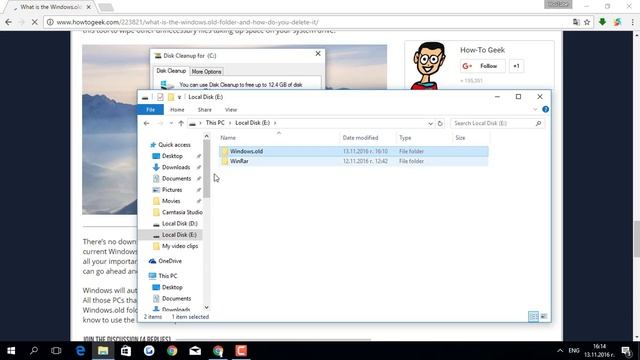Viewport: 640px width, 360px height.
Task: Open Downloads under Quick access
Action: [x=176, y=167]
